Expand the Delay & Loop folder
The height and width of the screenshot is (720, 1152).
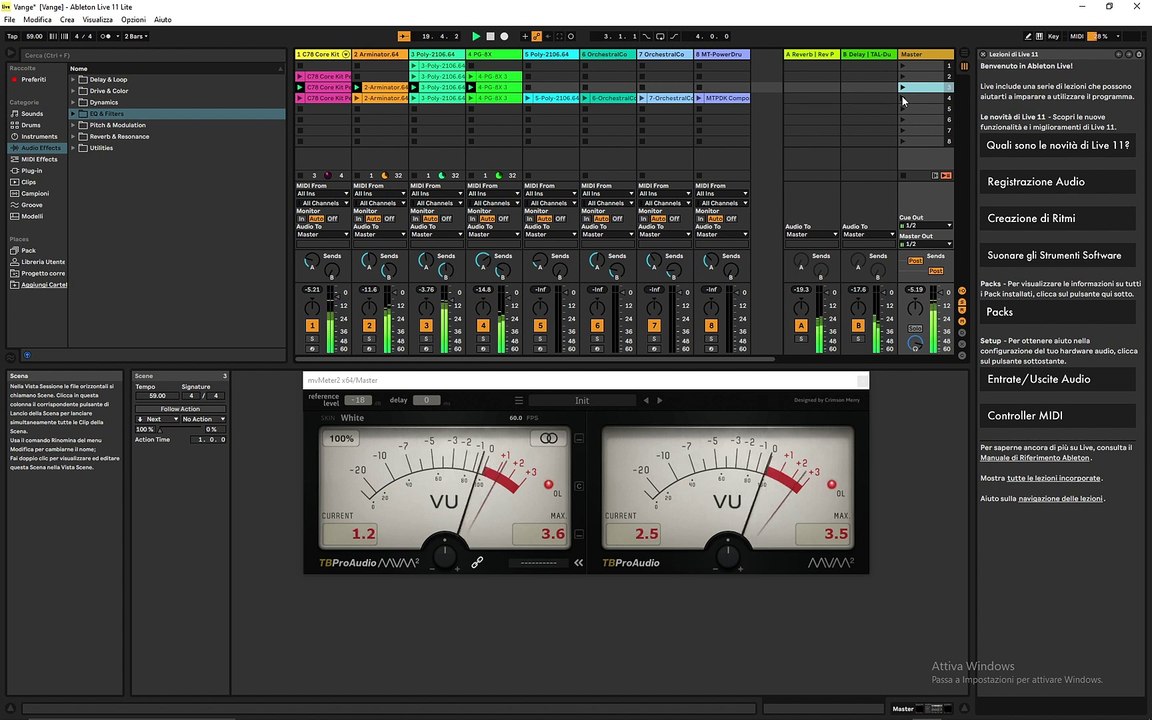[x=73, y=79]
